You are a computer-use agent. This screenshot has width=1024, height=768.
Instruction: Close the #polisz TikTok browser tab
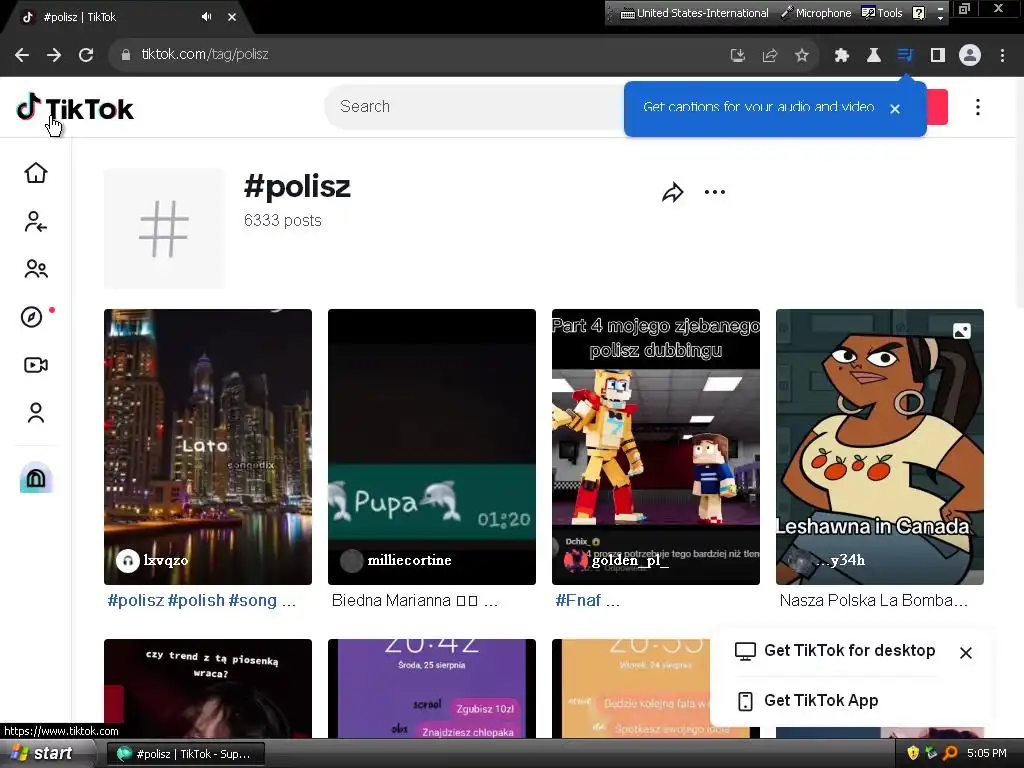(x=232, y=17)
